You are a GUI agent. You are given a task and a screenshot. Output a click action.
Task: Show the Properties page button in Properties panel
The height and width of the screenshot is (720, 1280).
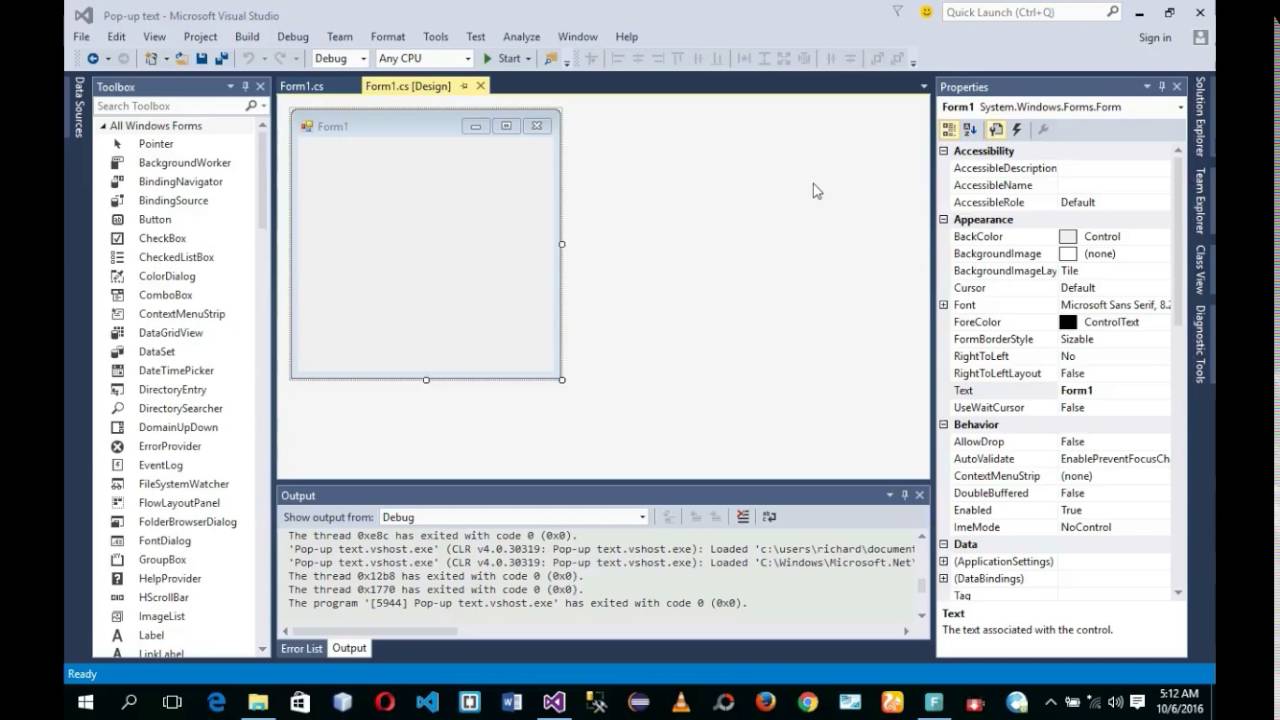[996, 130]
